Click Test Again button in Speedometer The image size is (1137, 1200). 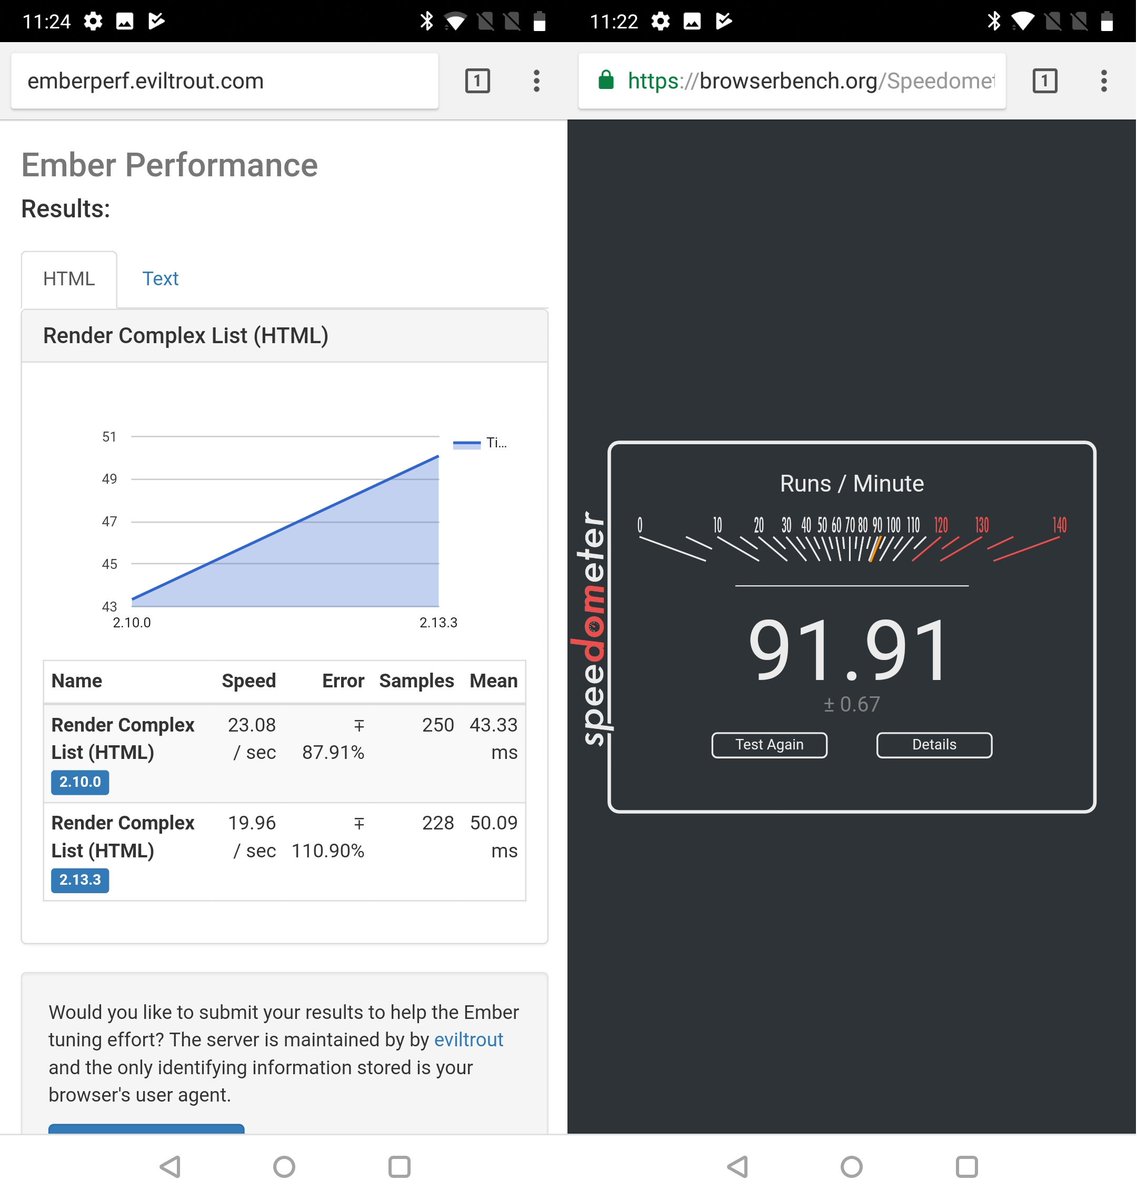pos(769,745)
